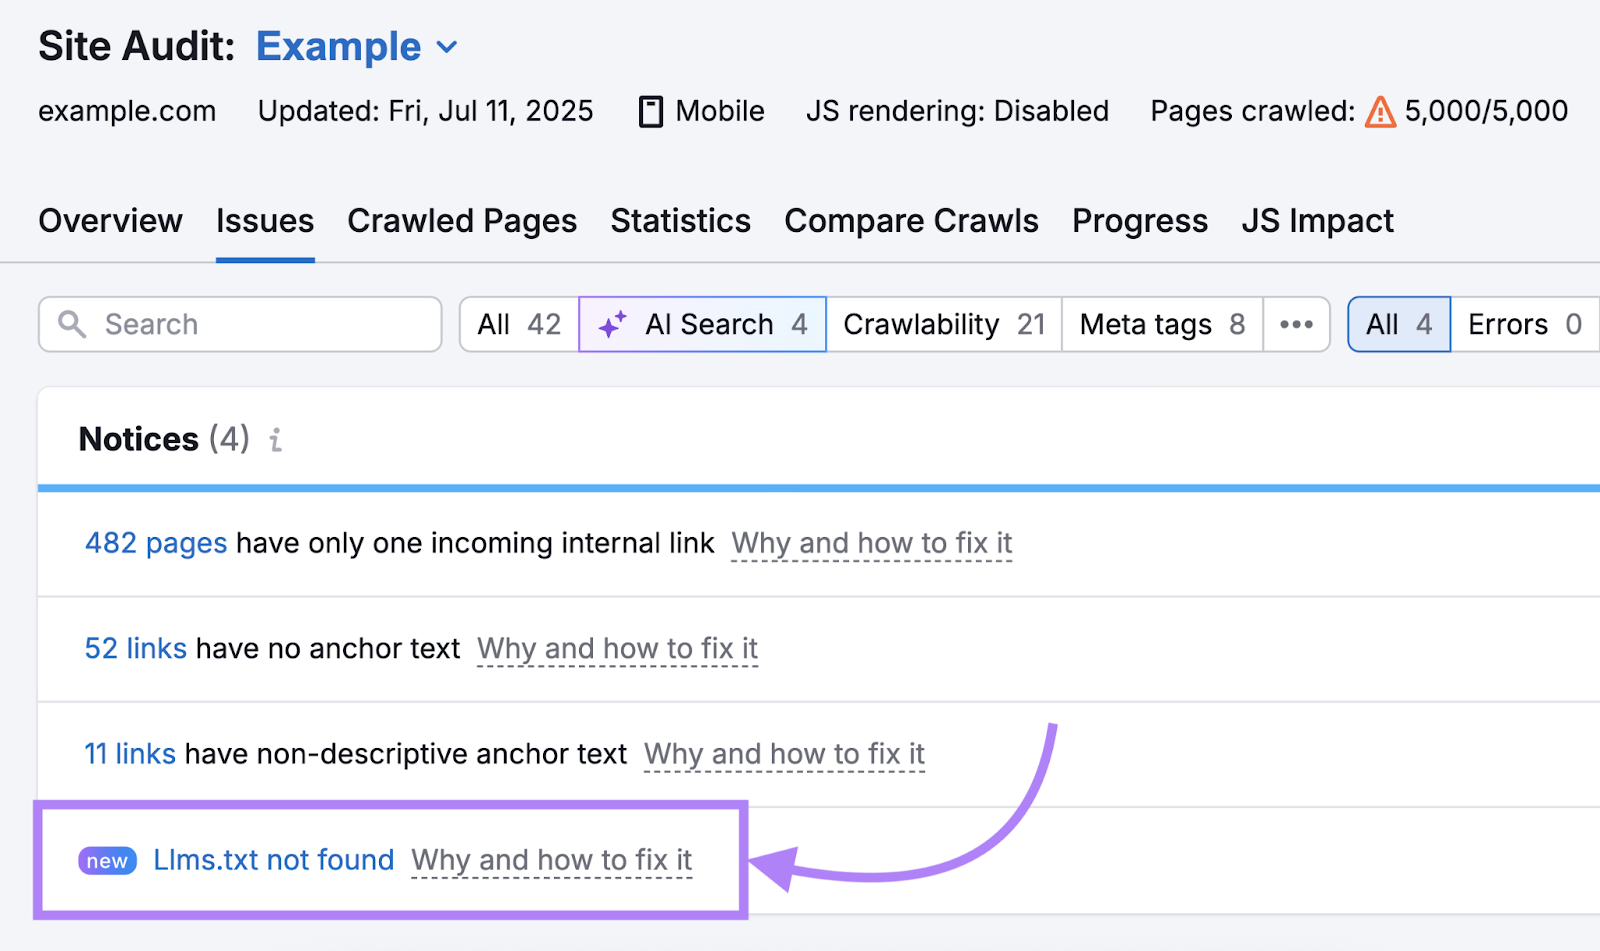This screenshot has width=1600, height=951.
Task: Click the orange warning triangle beside pages crawled
Action: [1380, 111]
